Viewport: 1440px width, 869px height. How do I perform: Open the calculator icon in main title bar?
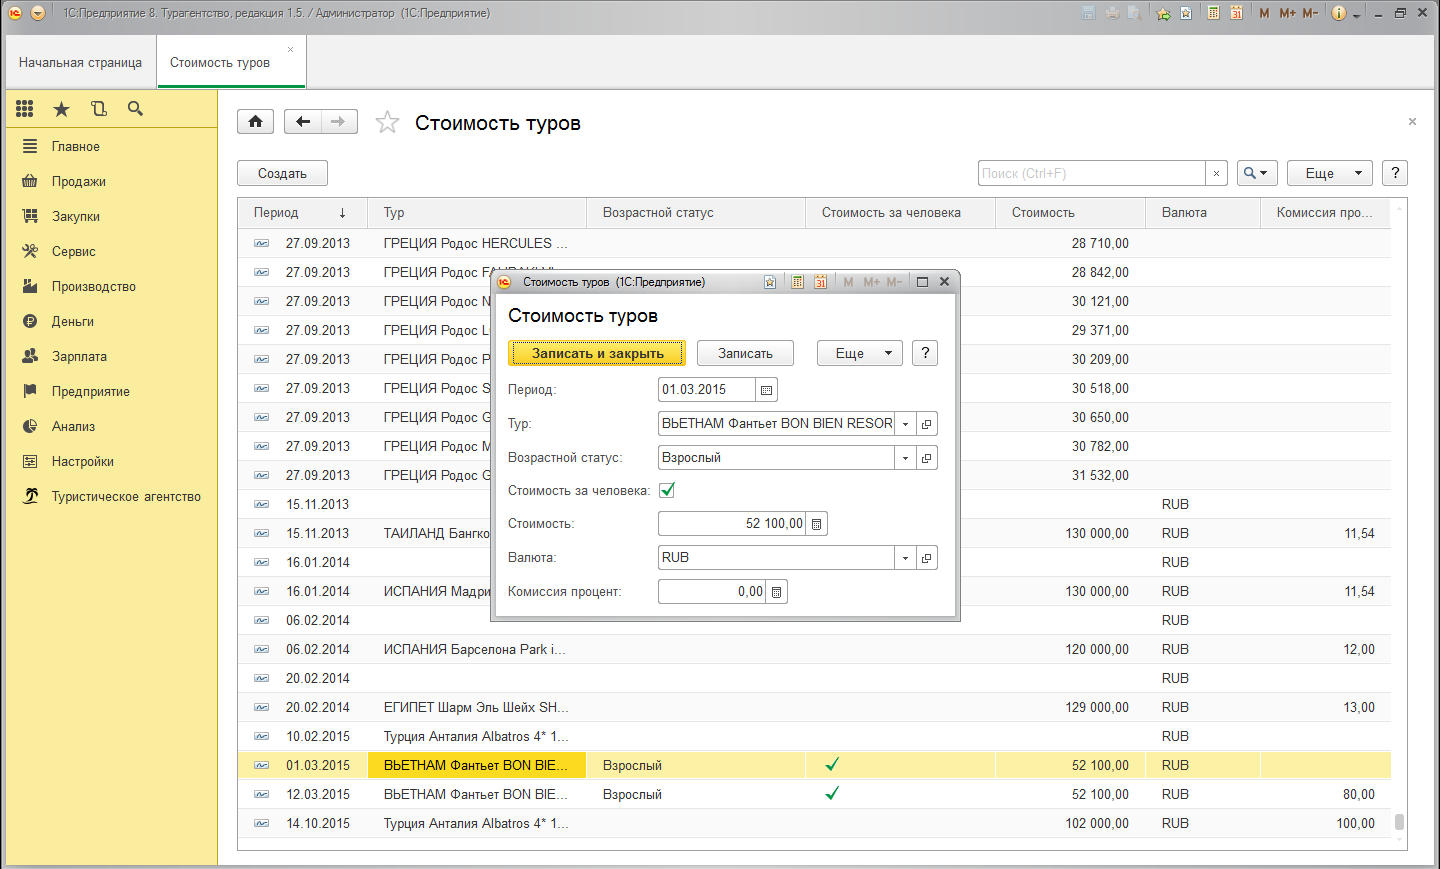(x=1213, y=13)
